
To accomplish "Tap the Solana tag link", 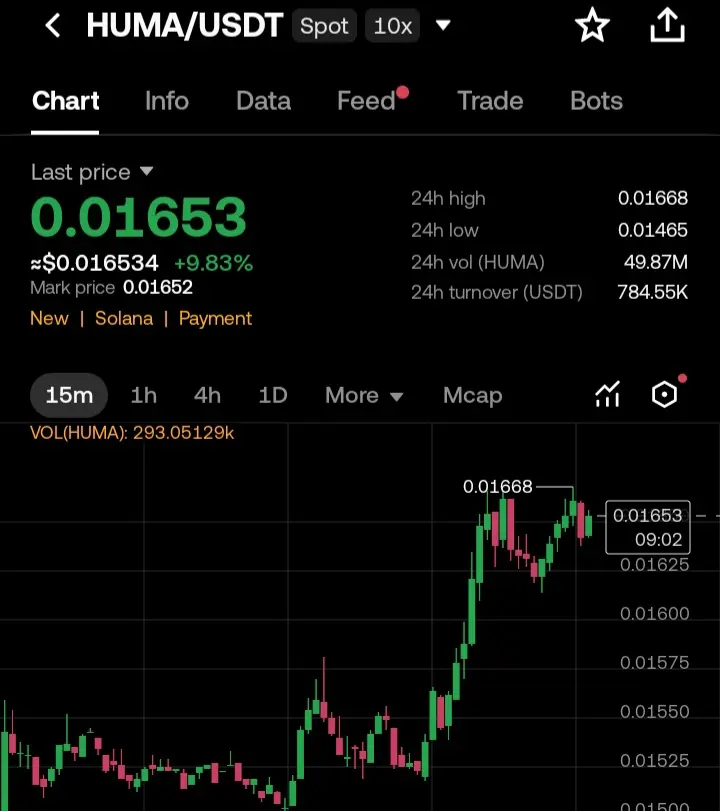I will tap(124, 318).
